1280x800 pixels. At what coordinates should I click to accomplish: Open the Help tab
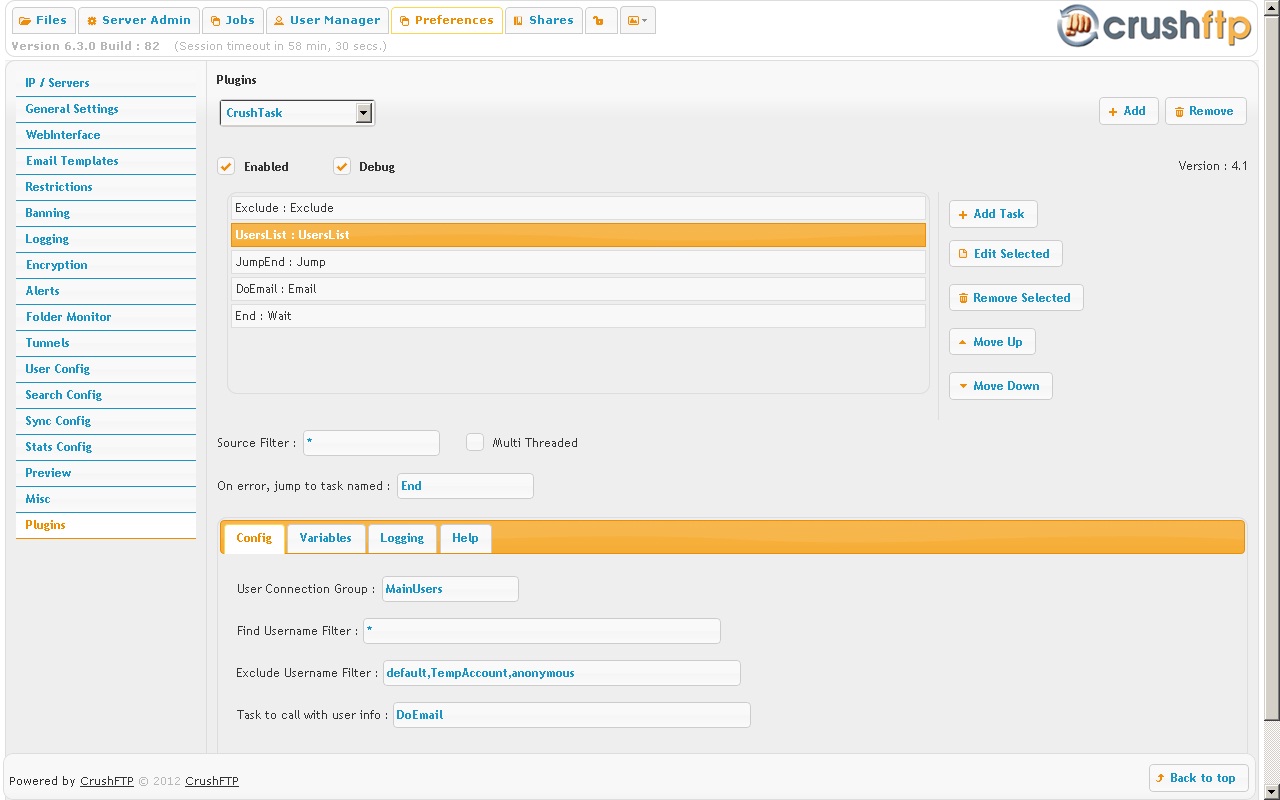point(465,538)
